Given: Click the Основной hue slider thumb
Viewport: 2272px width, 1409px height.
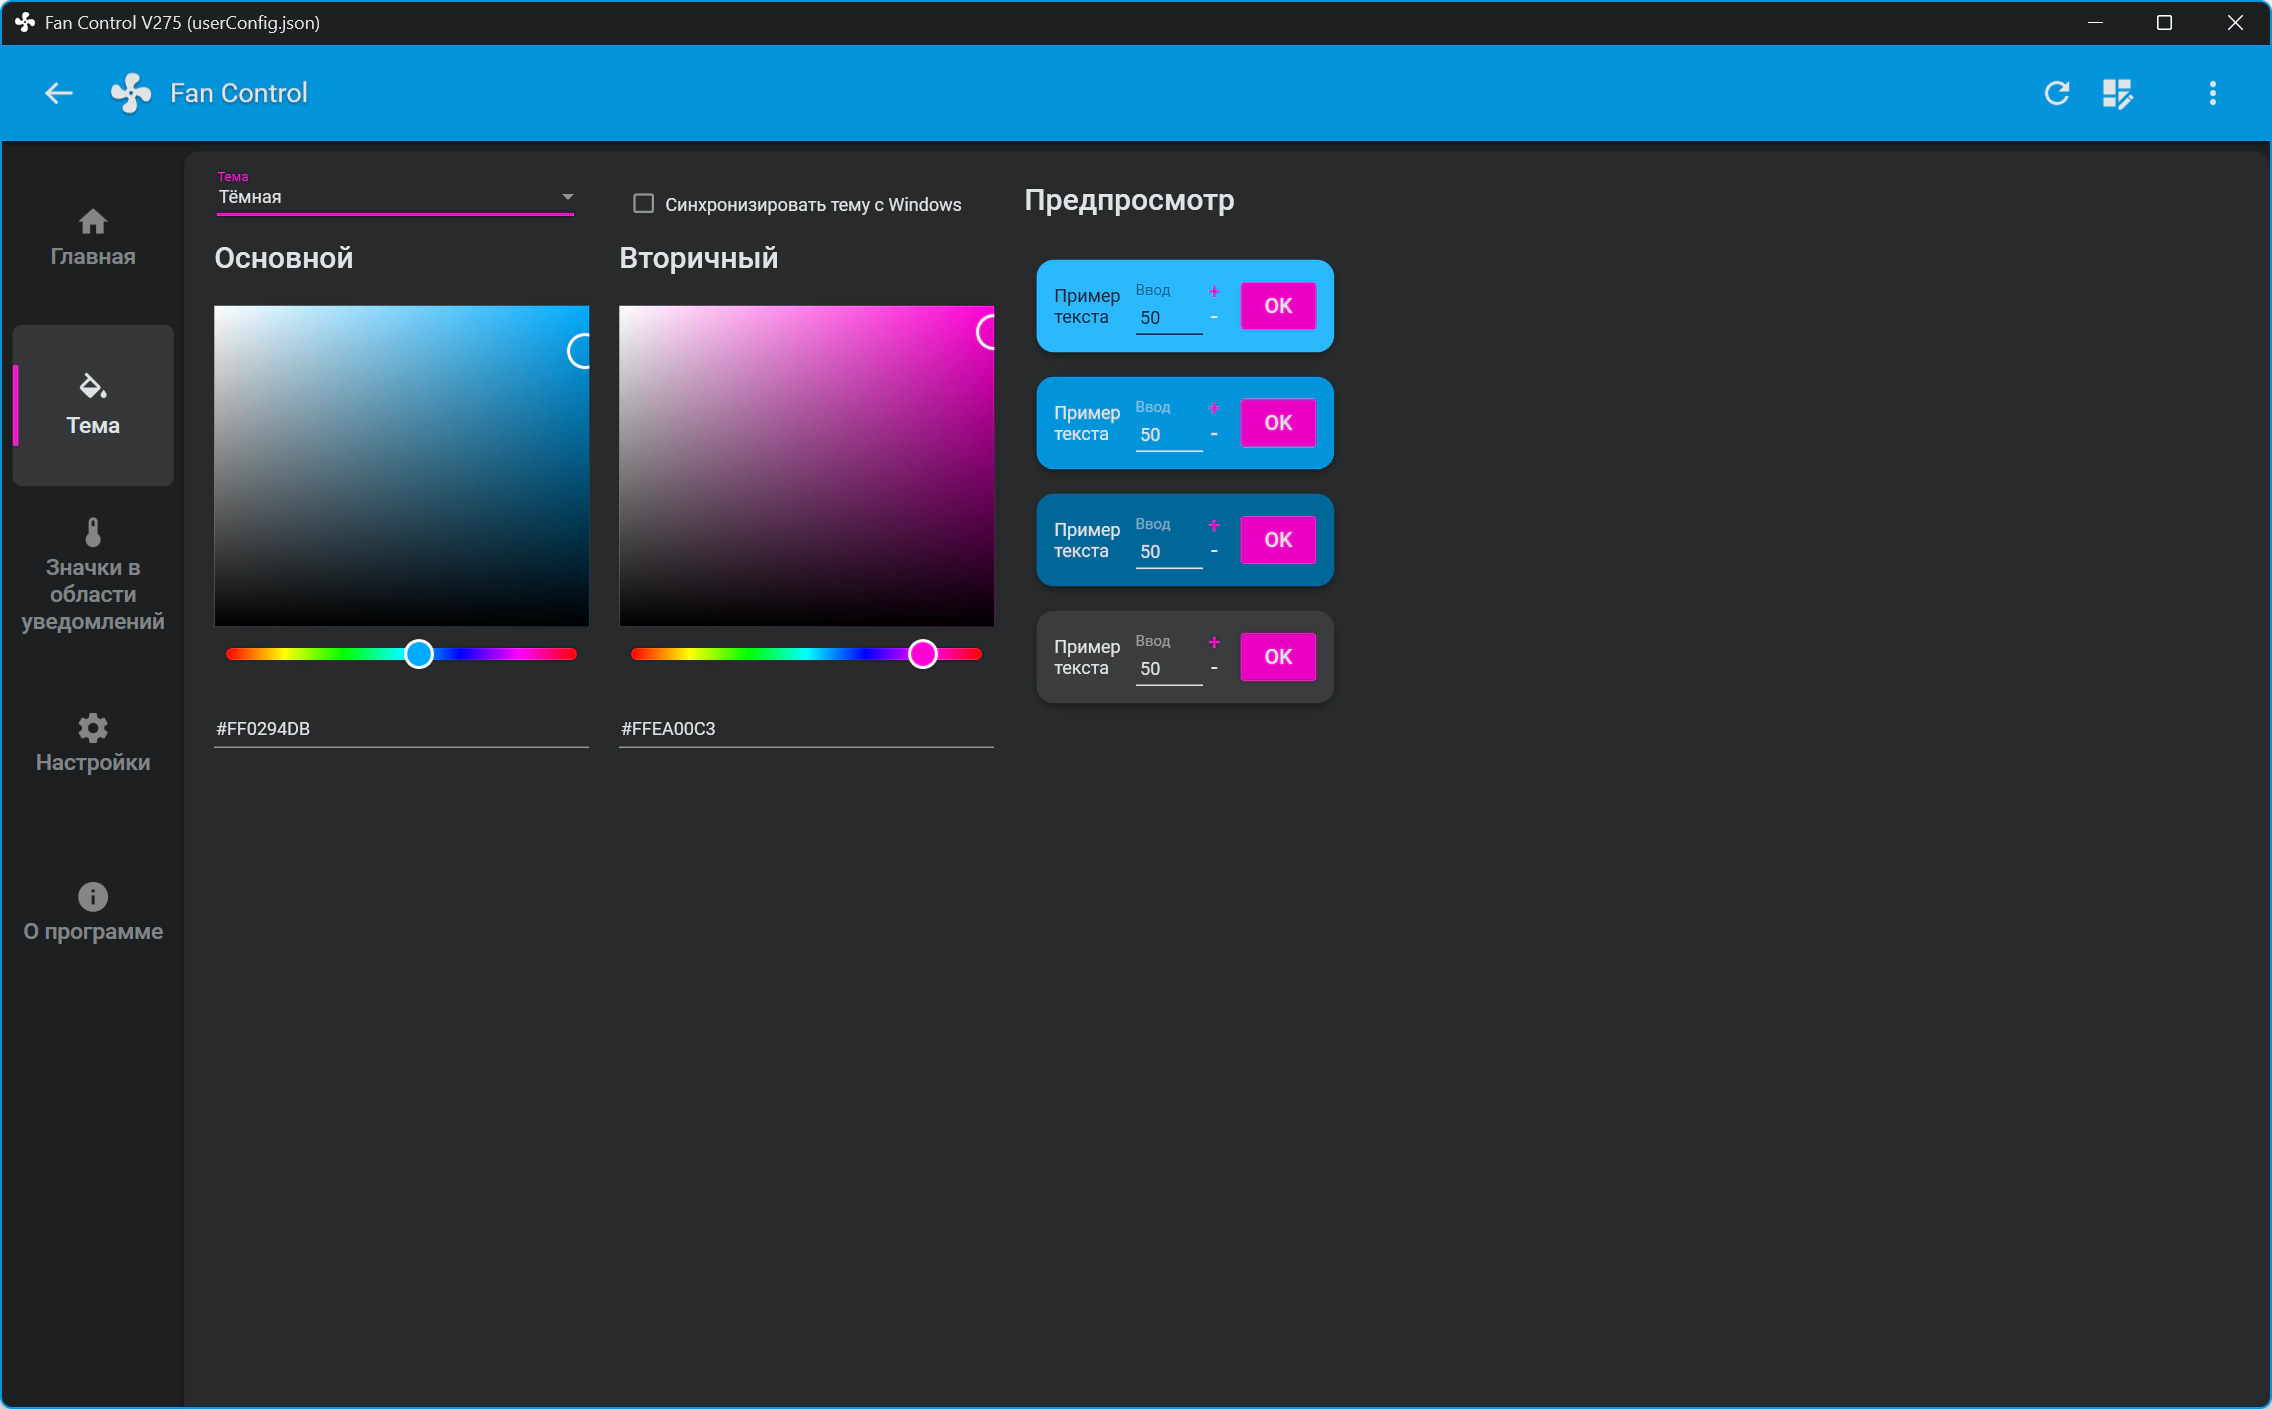Looking at the screenshot, I should pos(419,654).
